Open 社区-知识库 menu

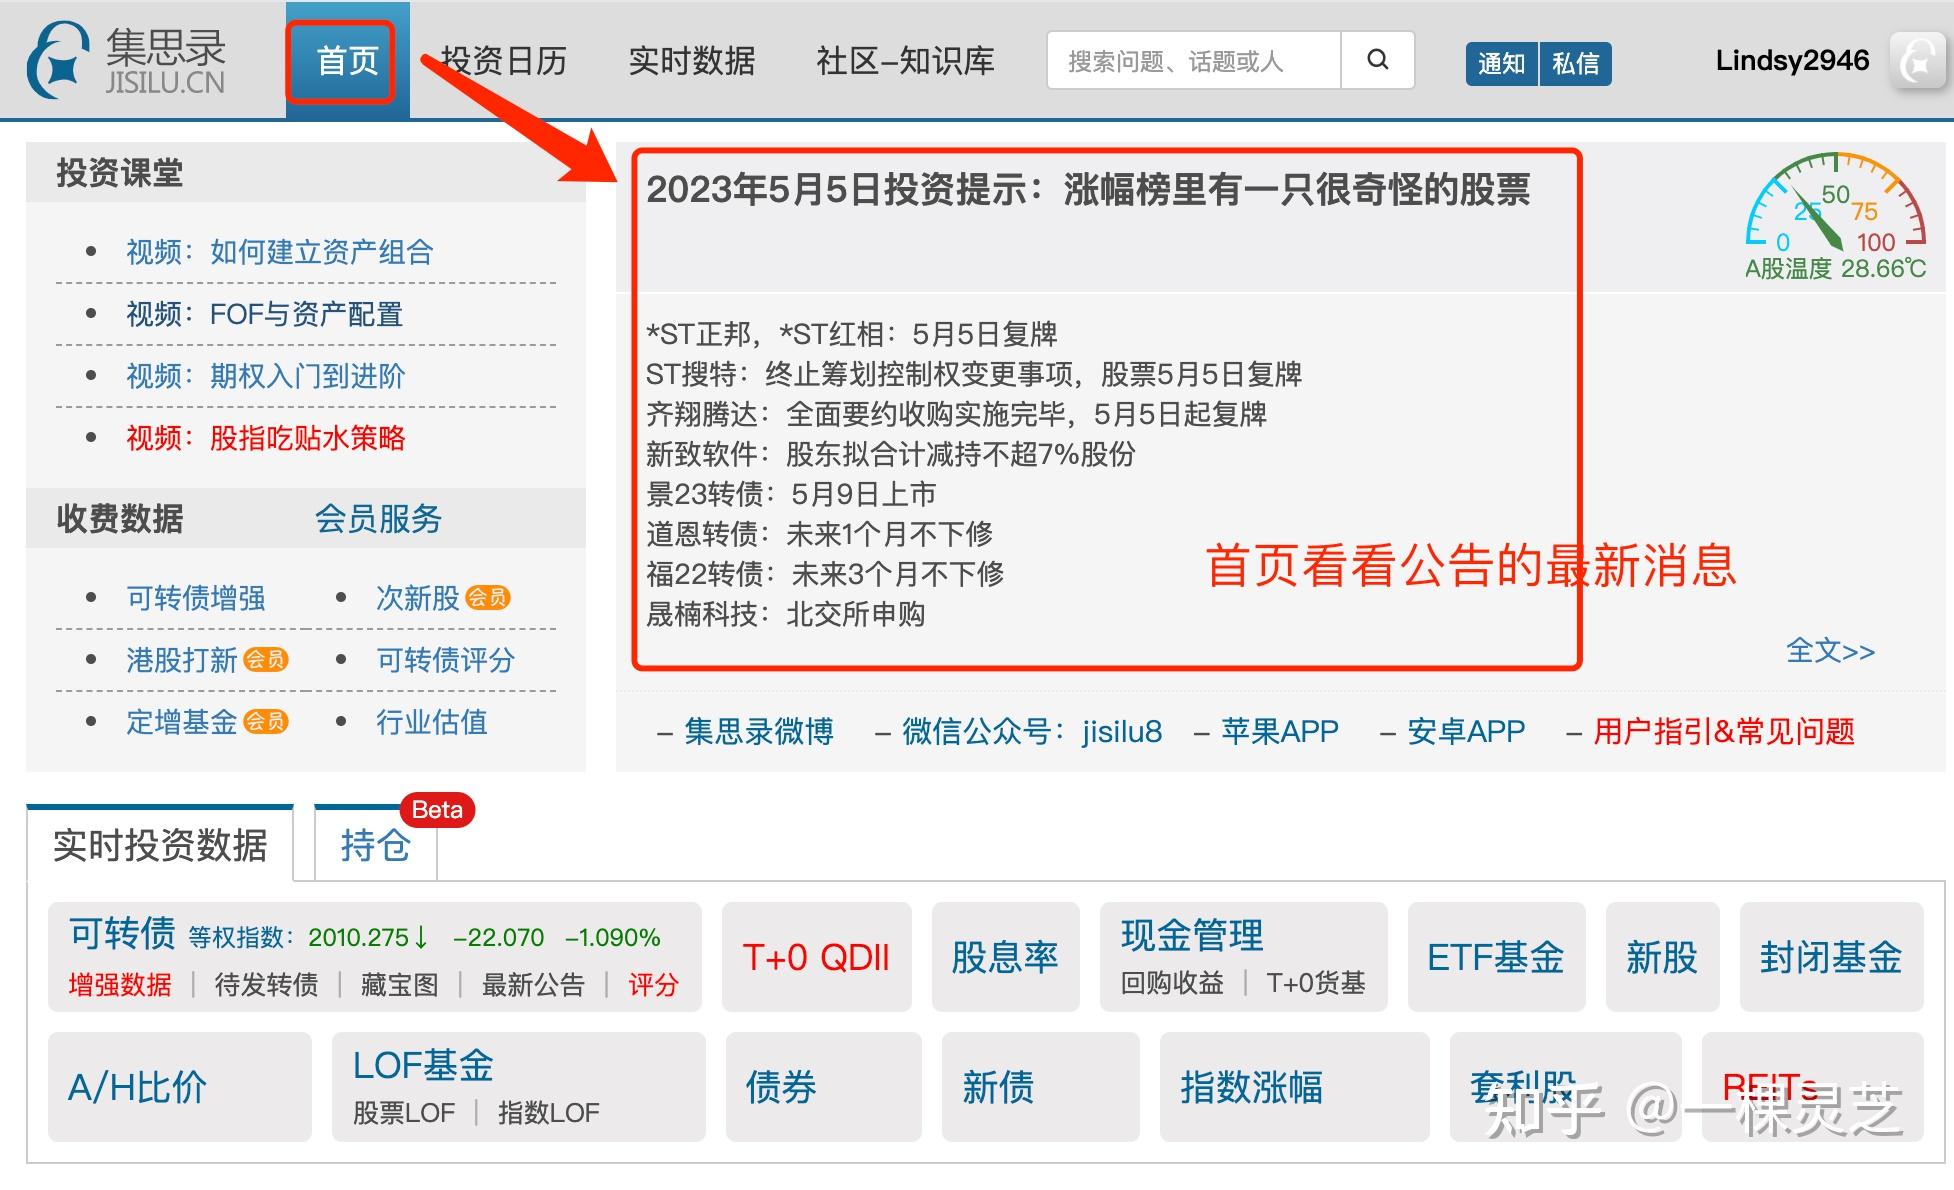pyautogui.click(x=905, y=61)
